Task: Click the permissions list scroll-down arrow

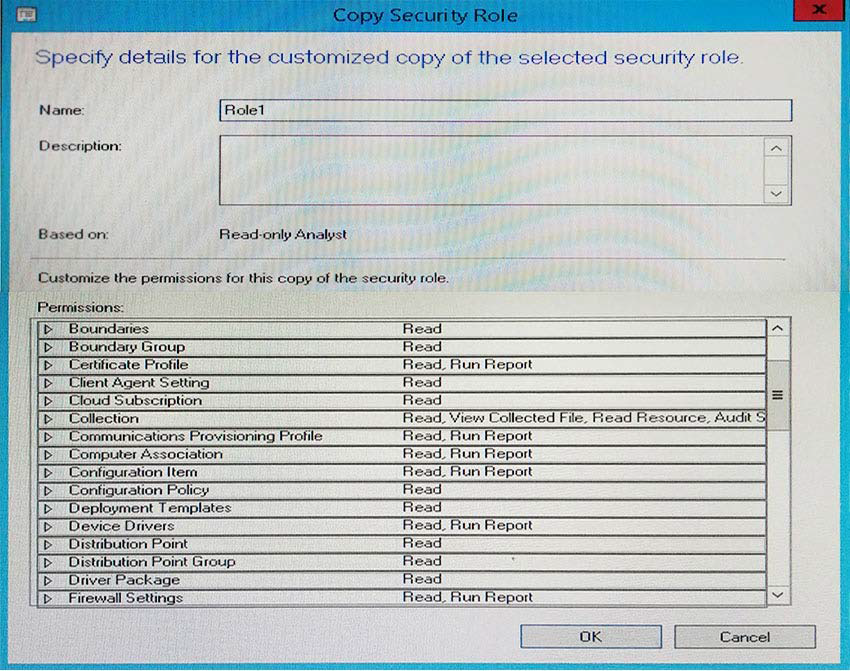Action: pos(777,595)
